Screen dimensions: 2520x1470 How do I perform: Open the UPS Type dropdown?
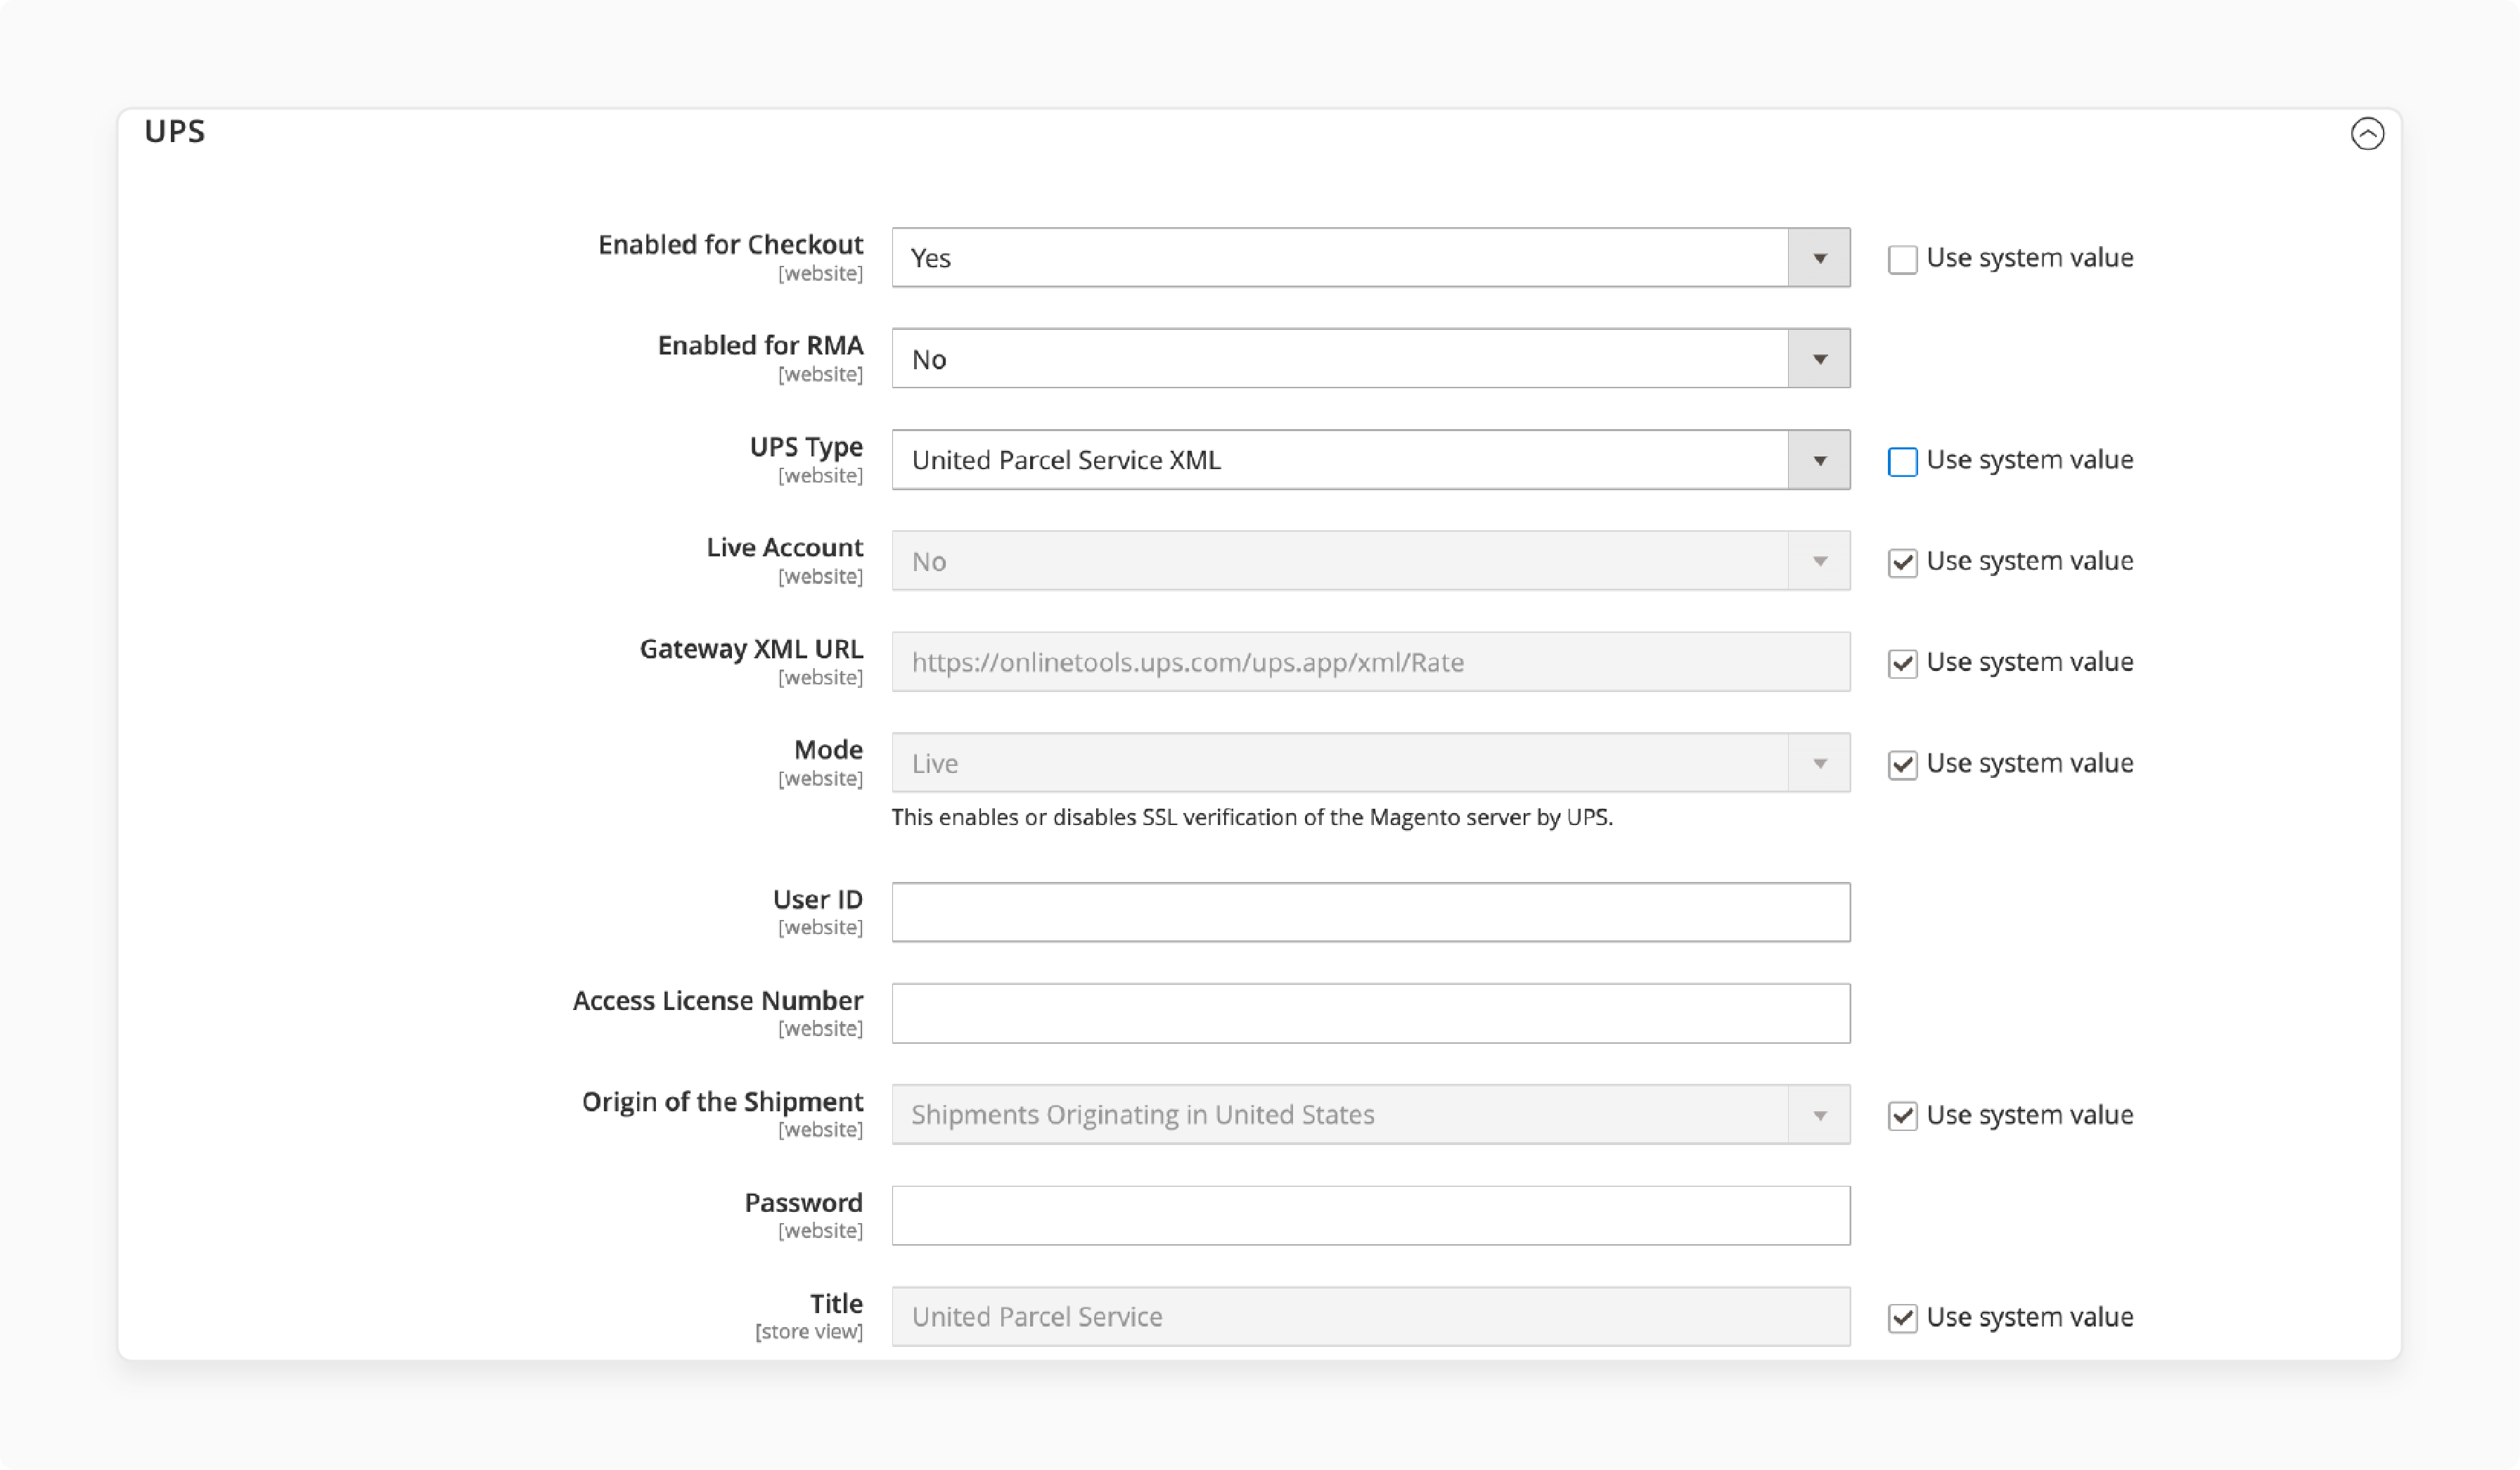[x=1370, y=460]
